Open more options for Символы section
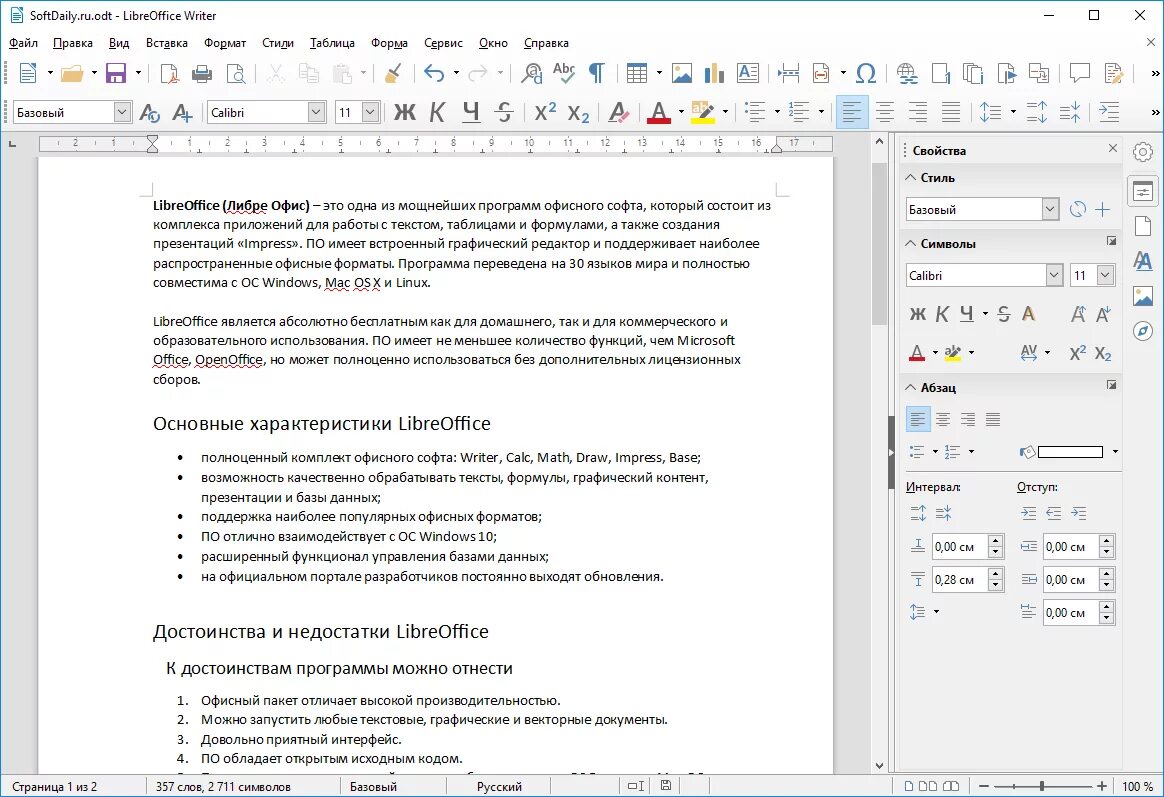 click(1111, 240)
